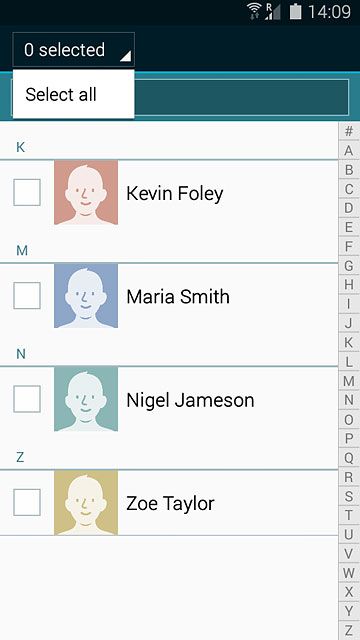The width and height of the screenshot is (360, 640).
Task: Tap the signal strength roaming icon
Action: pos(273,11)
